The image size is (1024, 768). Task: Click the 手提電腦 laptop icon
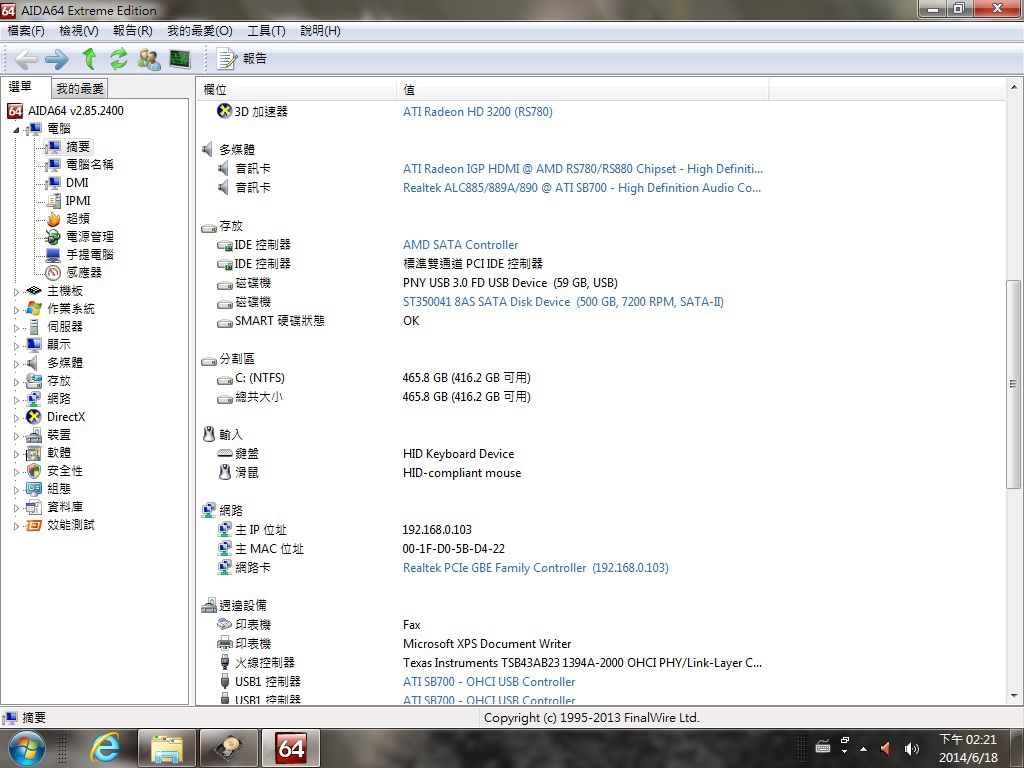(54, 255)
